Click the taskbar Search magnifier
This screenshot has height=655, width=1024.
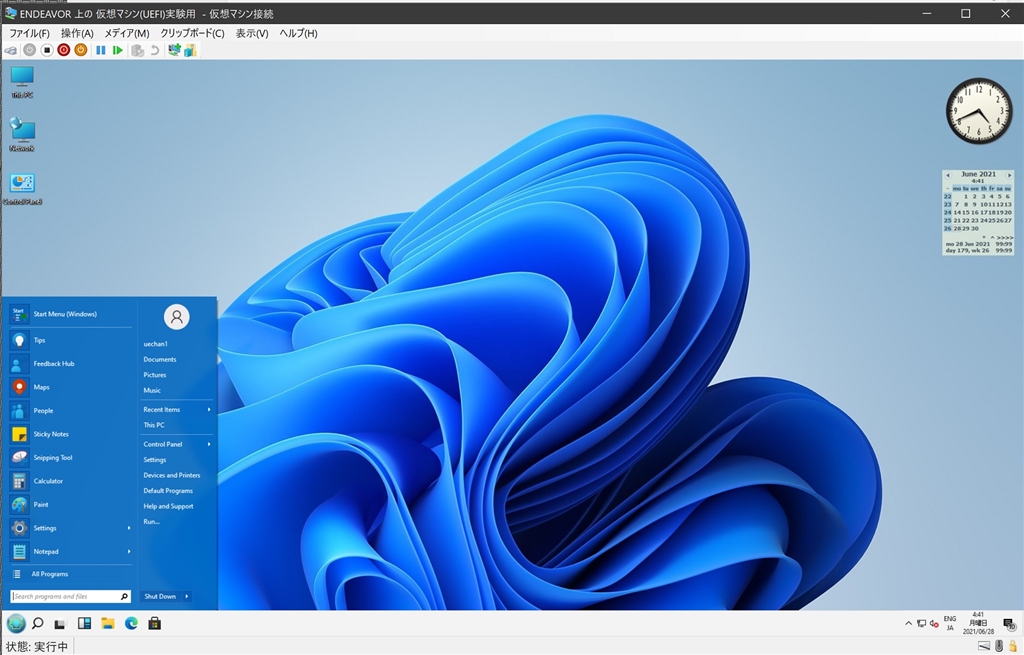coord(38,624)
